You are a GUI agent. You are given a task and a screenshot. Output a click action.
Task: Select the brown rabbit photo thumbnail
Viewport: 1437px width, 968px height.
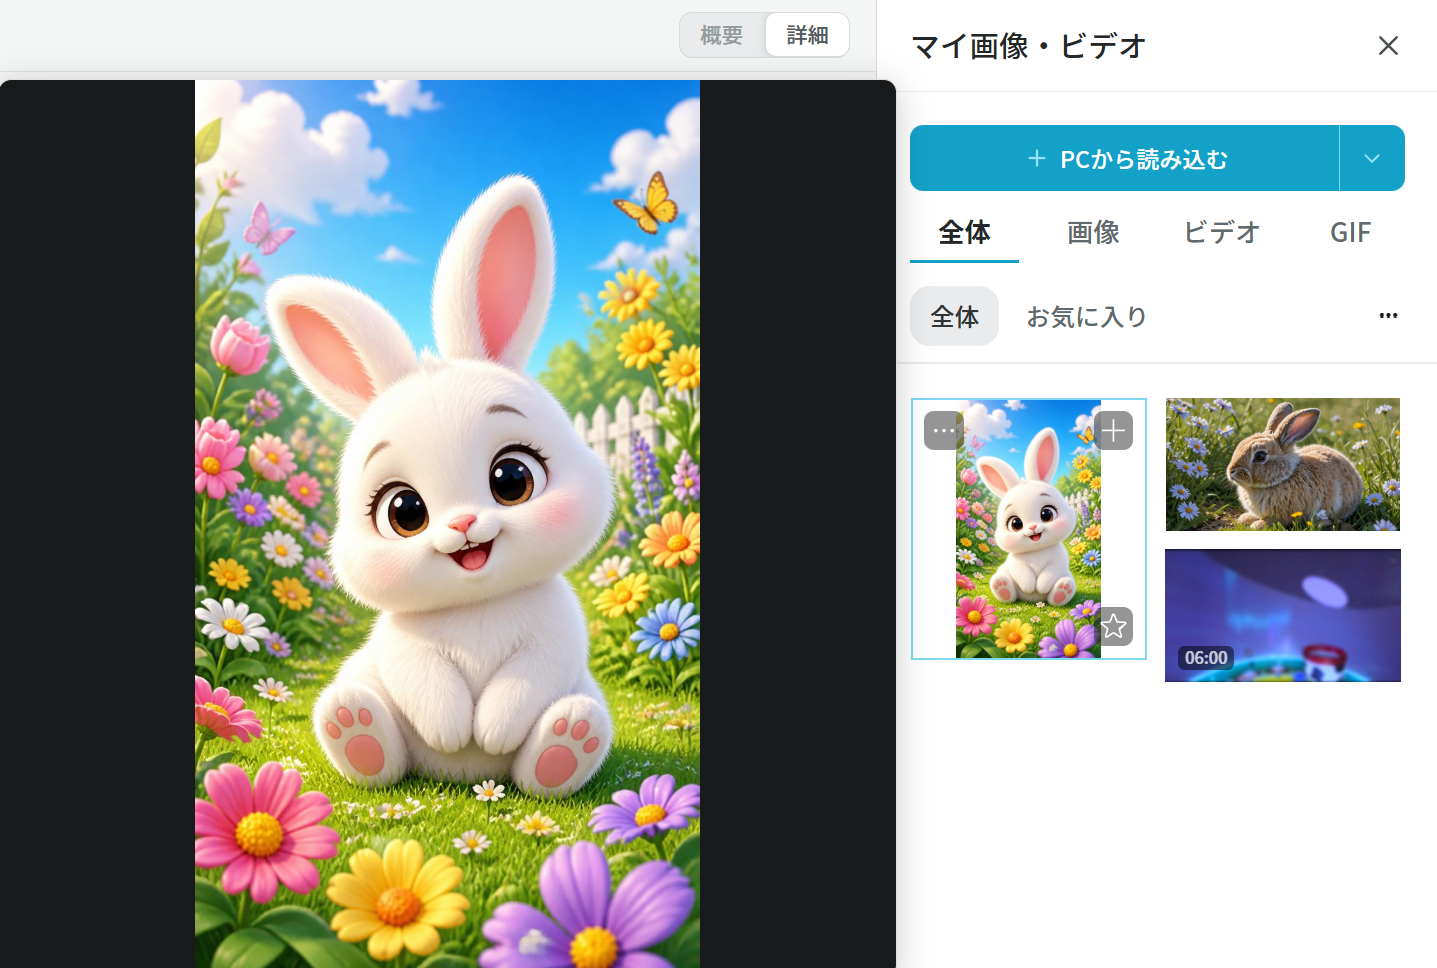[x=1283, y=465]
